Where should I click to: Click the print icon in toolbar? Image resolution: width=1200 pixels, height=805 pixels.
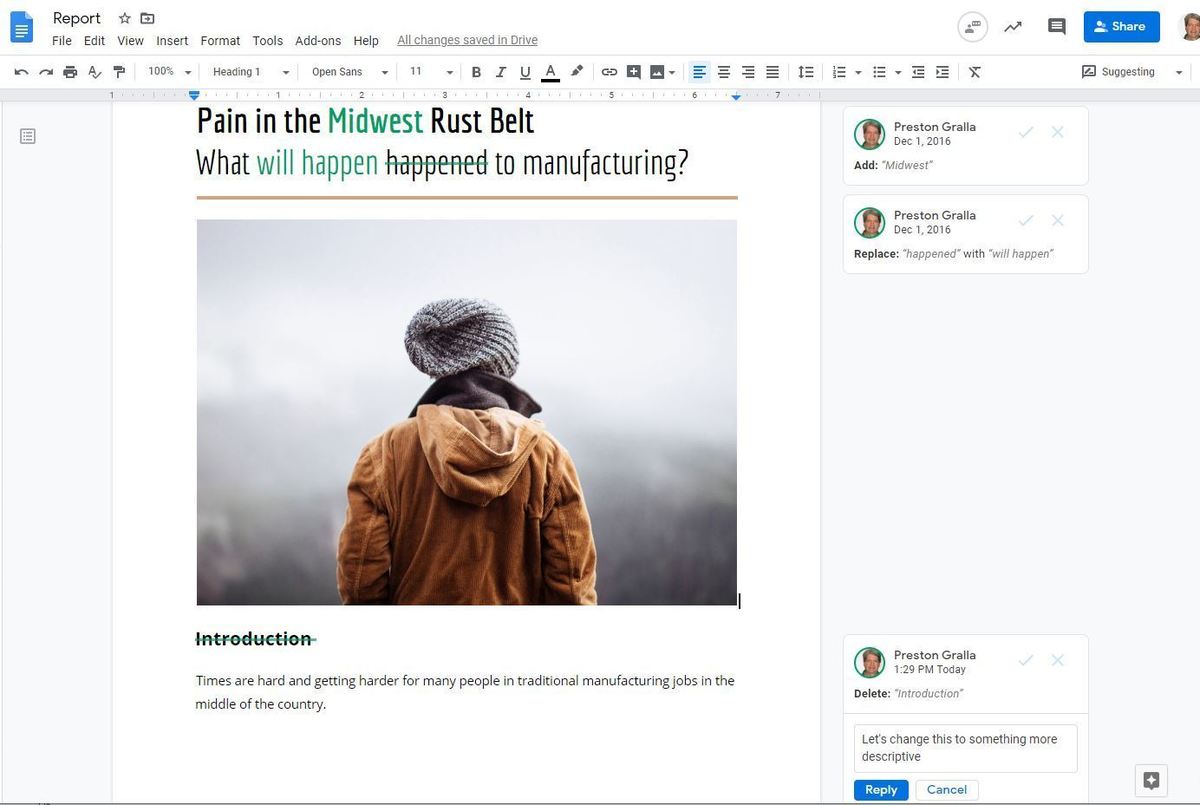[x=70, y=72]
